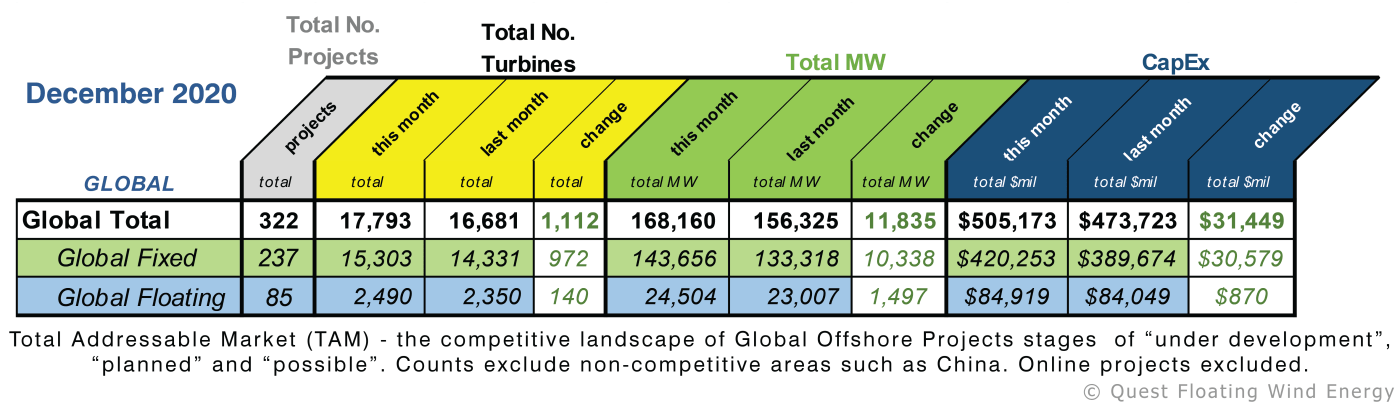Select the gray projects column header

click(x=310, y=127)
